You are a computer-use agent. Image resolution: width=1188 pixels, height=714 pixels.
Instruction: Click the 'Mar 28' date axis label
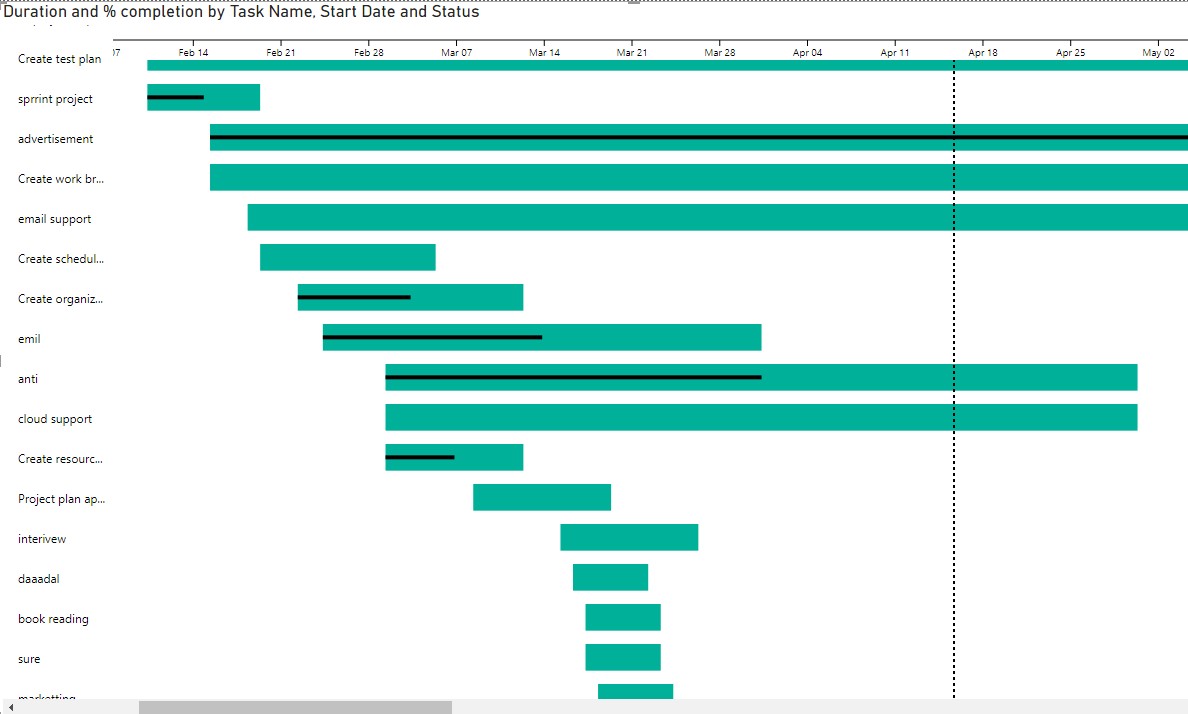(720, 52)
